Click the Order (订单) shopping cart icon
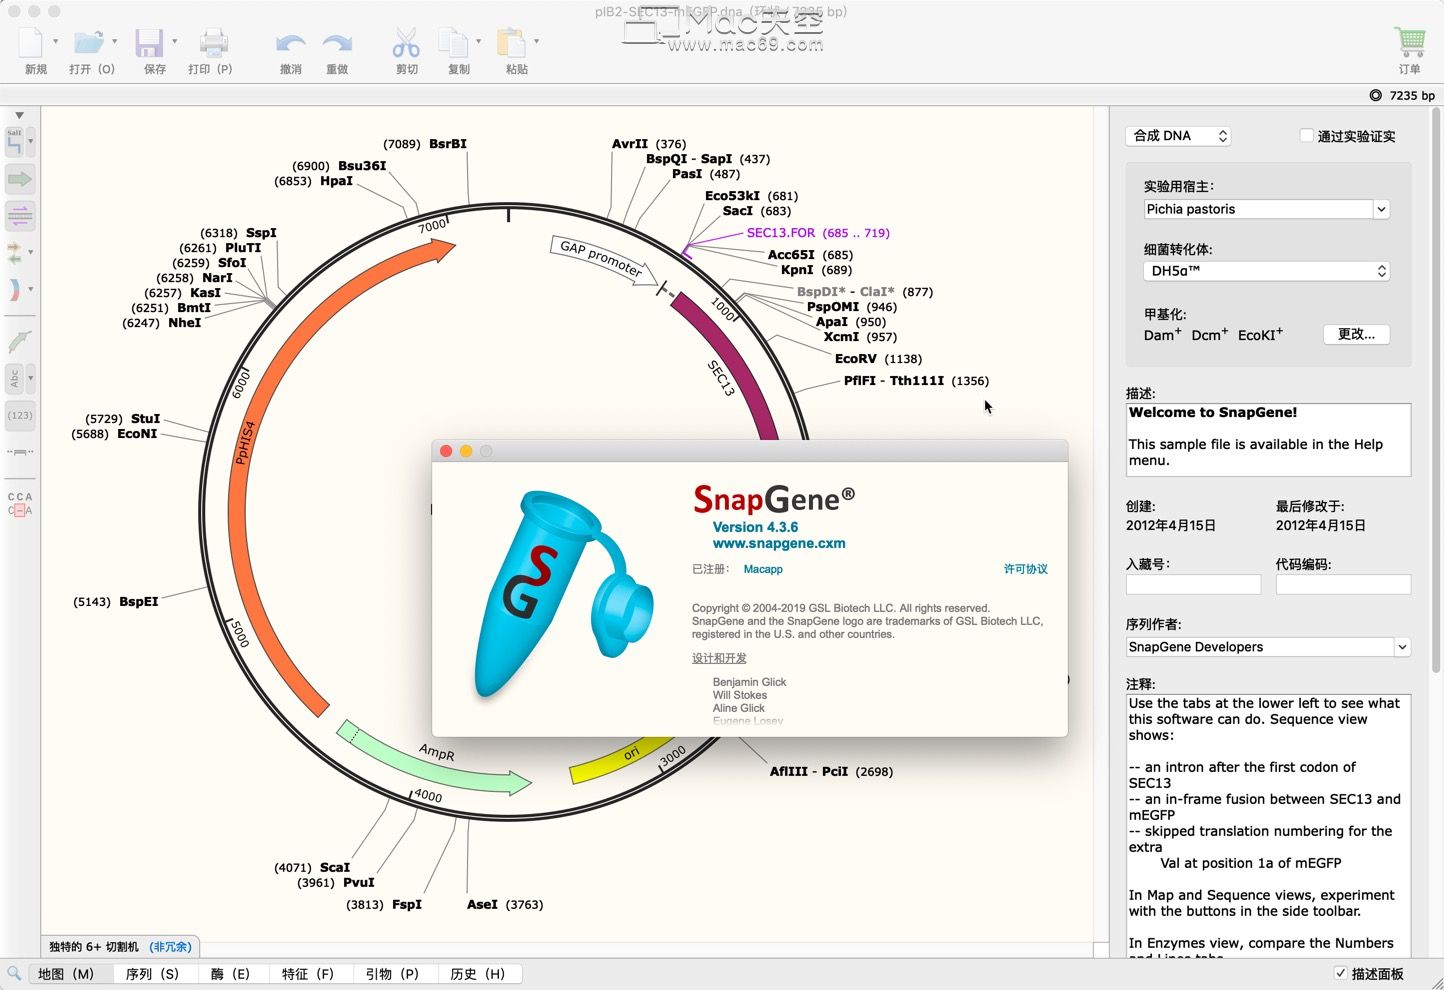This screenshot has width=1444, height=990. pos(1410,43)
